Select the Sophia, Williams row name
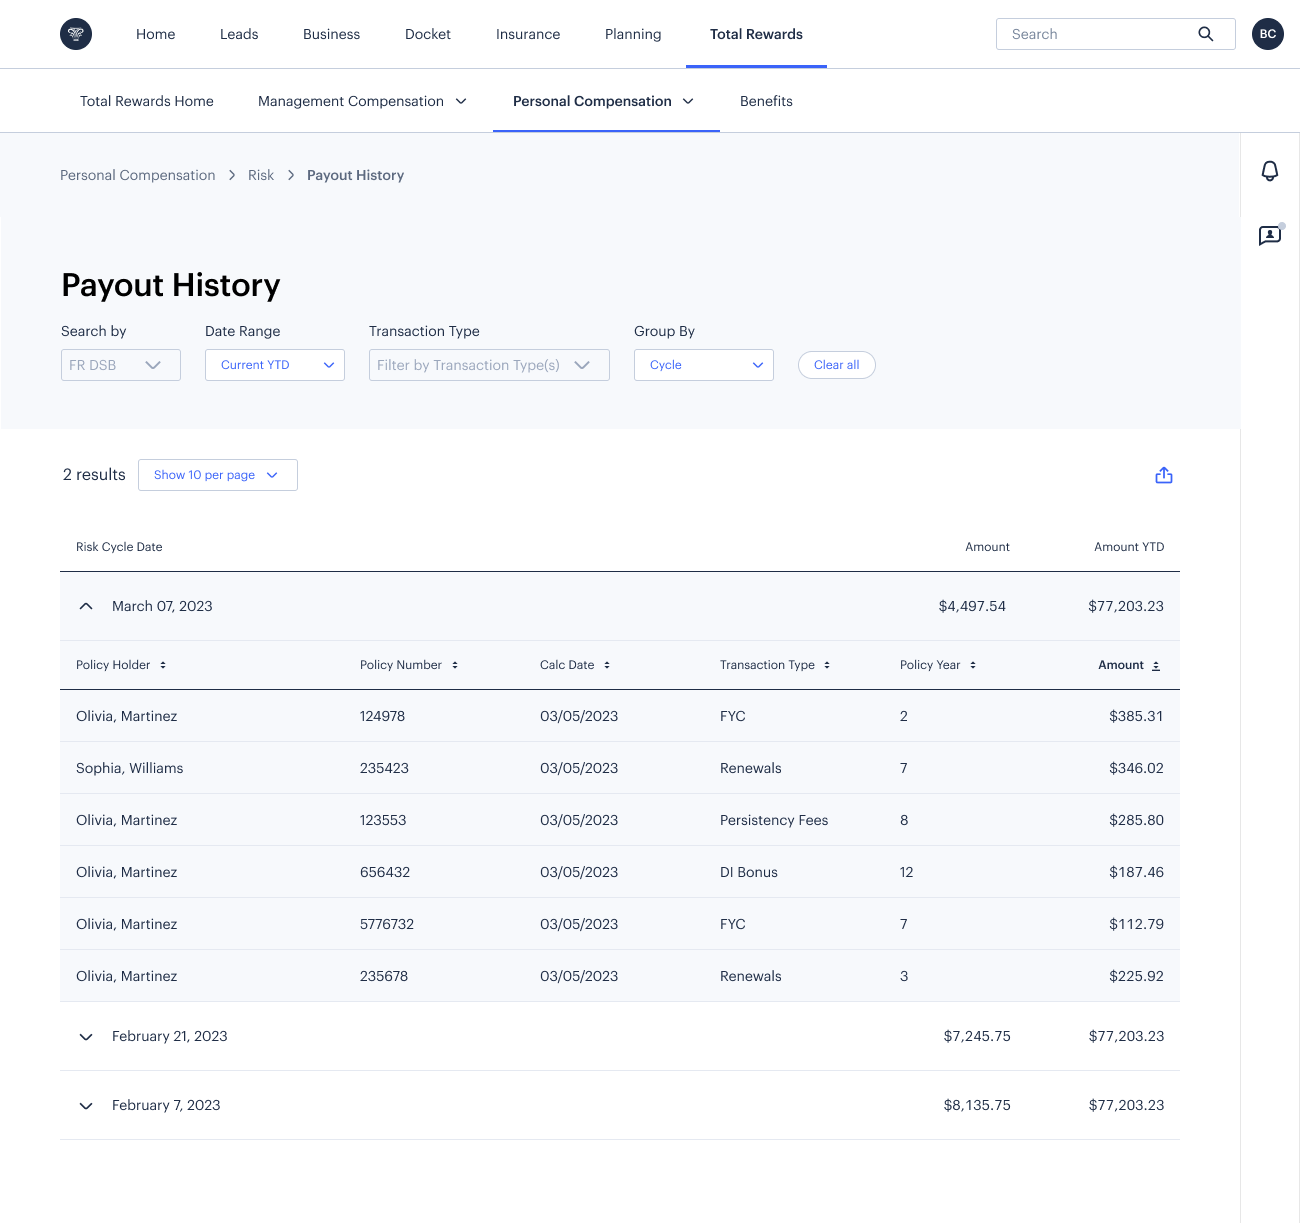The image size is (1300, 1223). pyautogui.click(x=130, y=768)
